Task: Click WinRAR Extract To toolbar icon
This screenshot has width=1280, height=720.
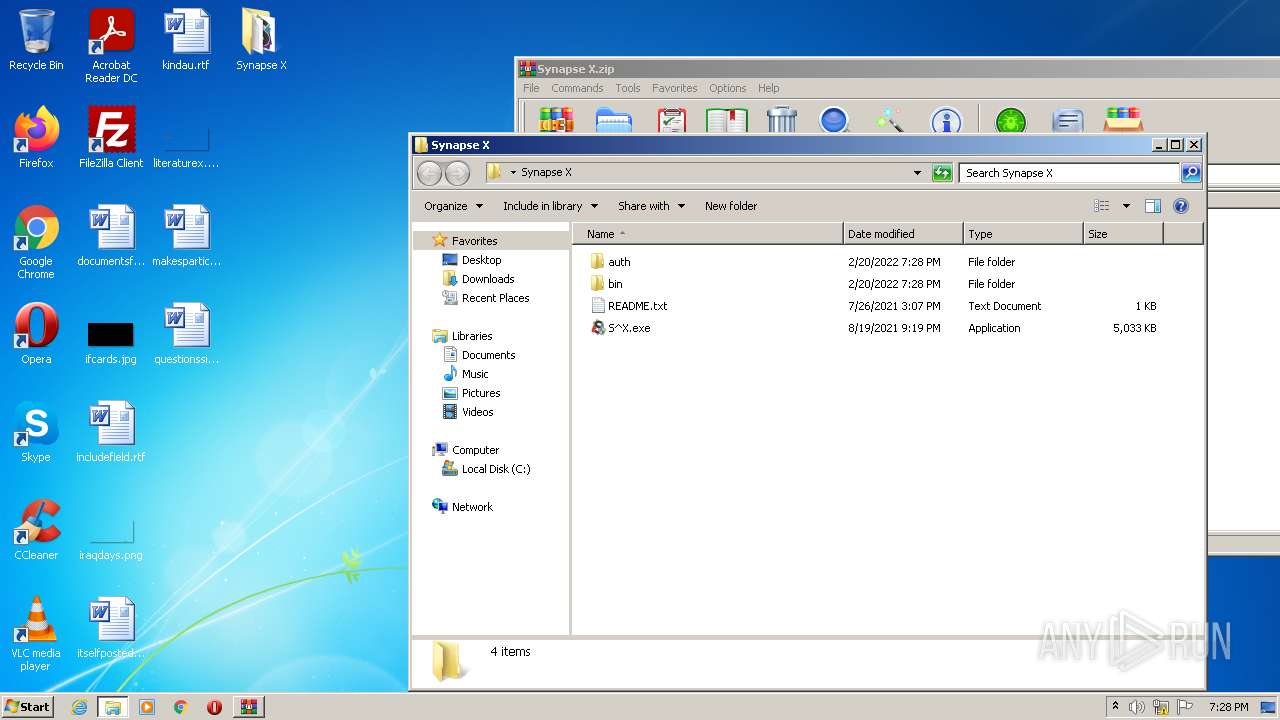Action: pyautogui.click(x=613, y=121)
